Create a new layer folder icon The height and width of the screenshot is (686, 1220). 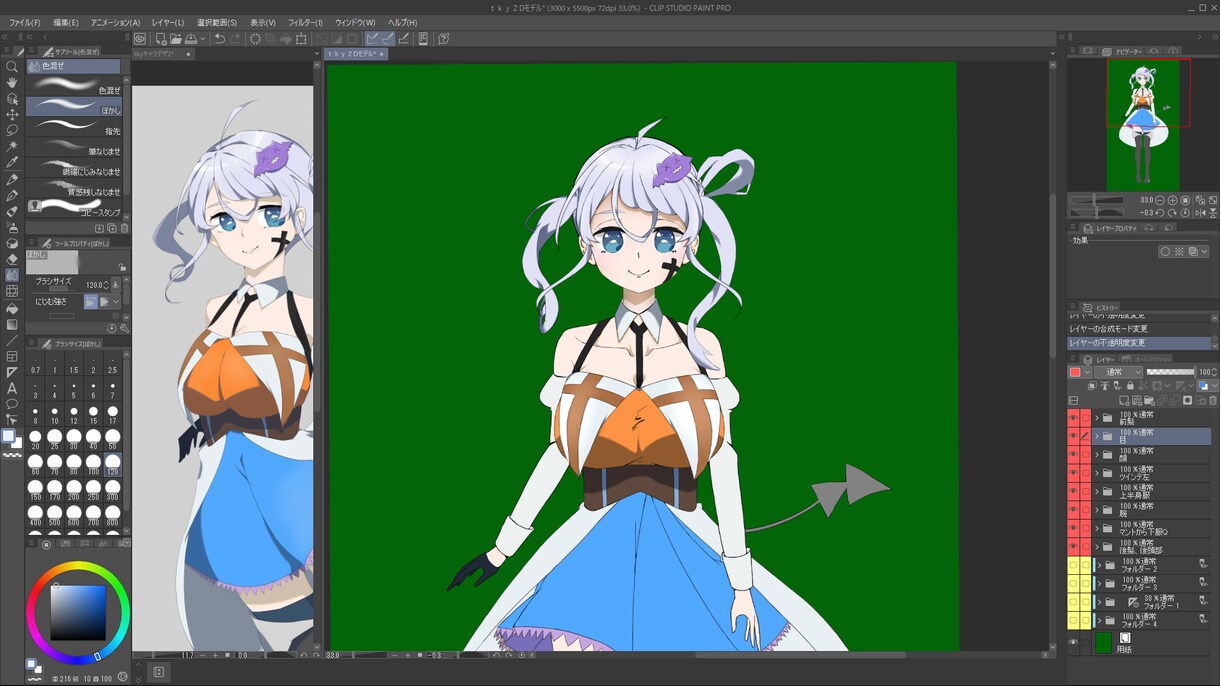1148,401
